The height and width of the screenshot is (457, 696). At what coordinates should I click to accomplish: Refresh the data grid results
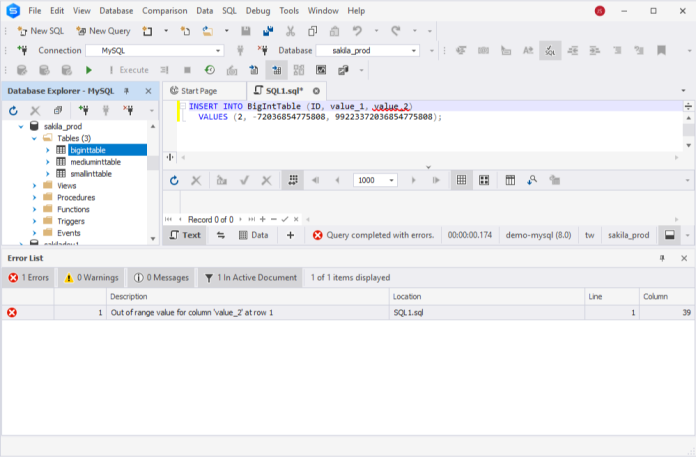[174, 180]
